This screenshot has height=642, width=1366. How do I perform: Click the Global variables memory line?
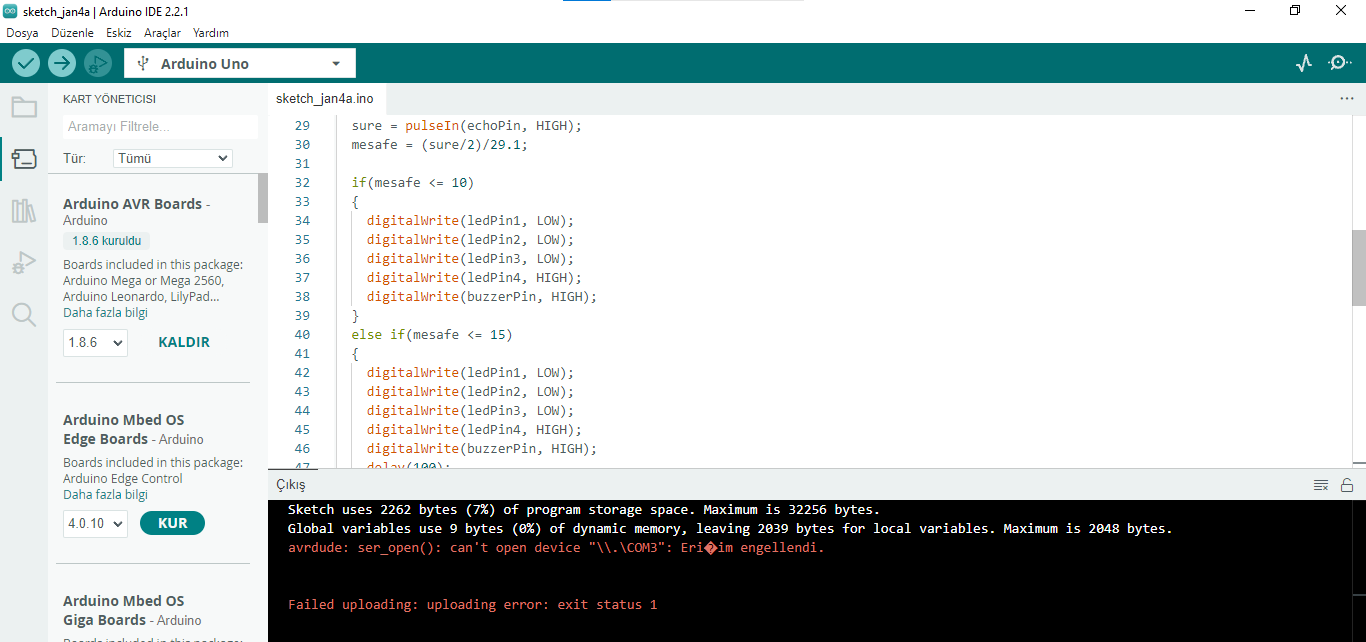coord(729,529)
